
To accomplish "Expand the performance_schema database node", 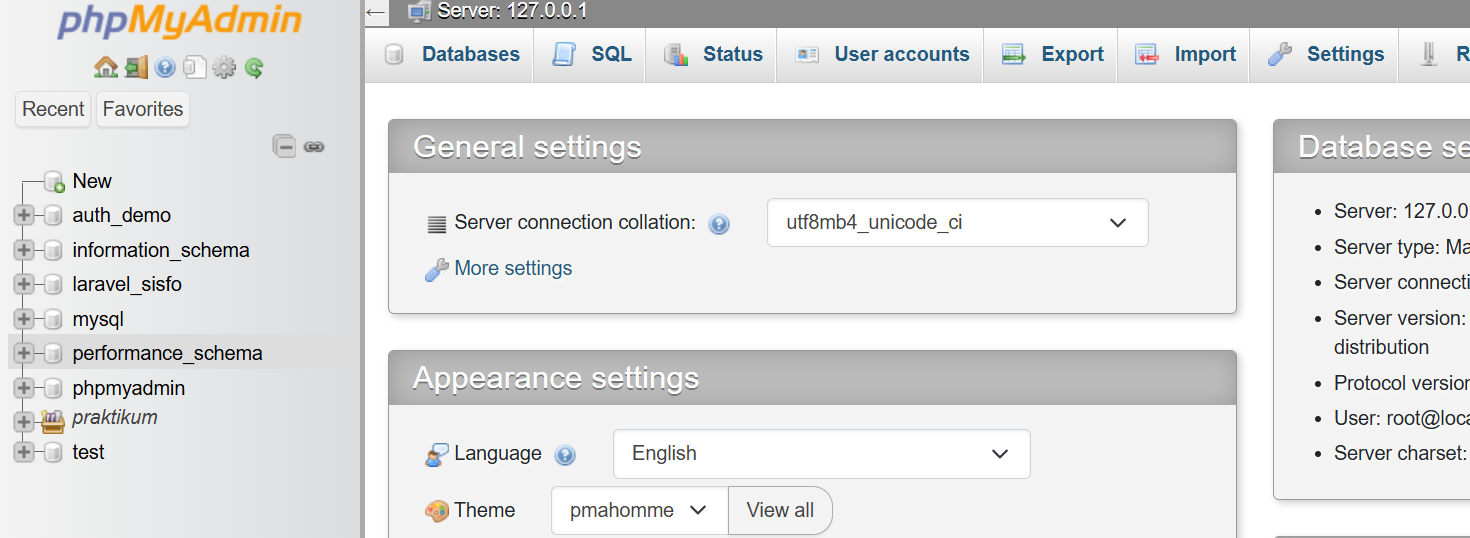I will tap(24, 353).
